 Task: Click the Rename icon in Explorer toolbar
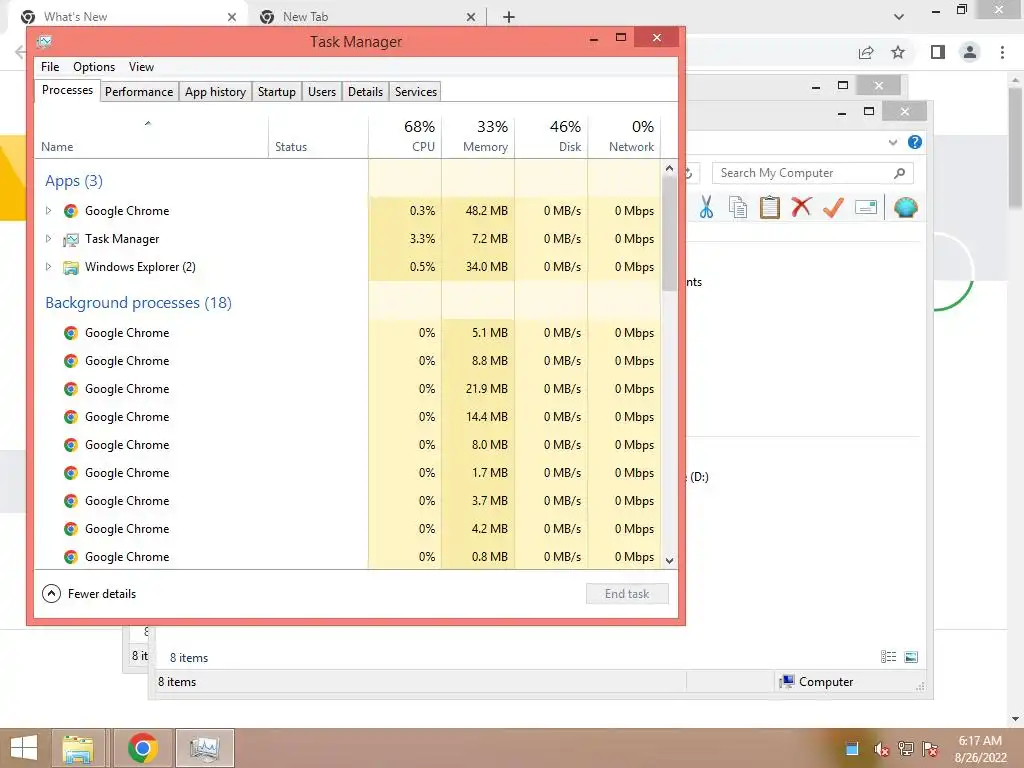pos(865,208)
